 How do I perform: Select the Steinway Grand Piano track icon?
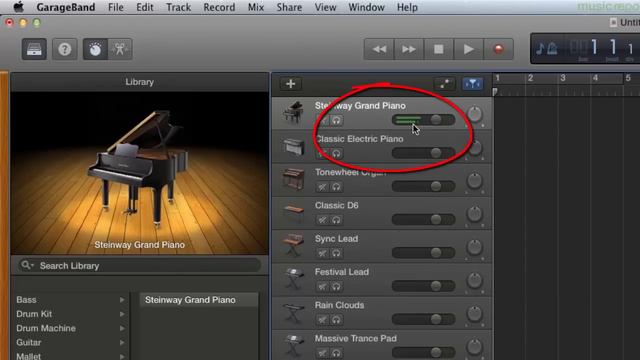coord(293,113)
